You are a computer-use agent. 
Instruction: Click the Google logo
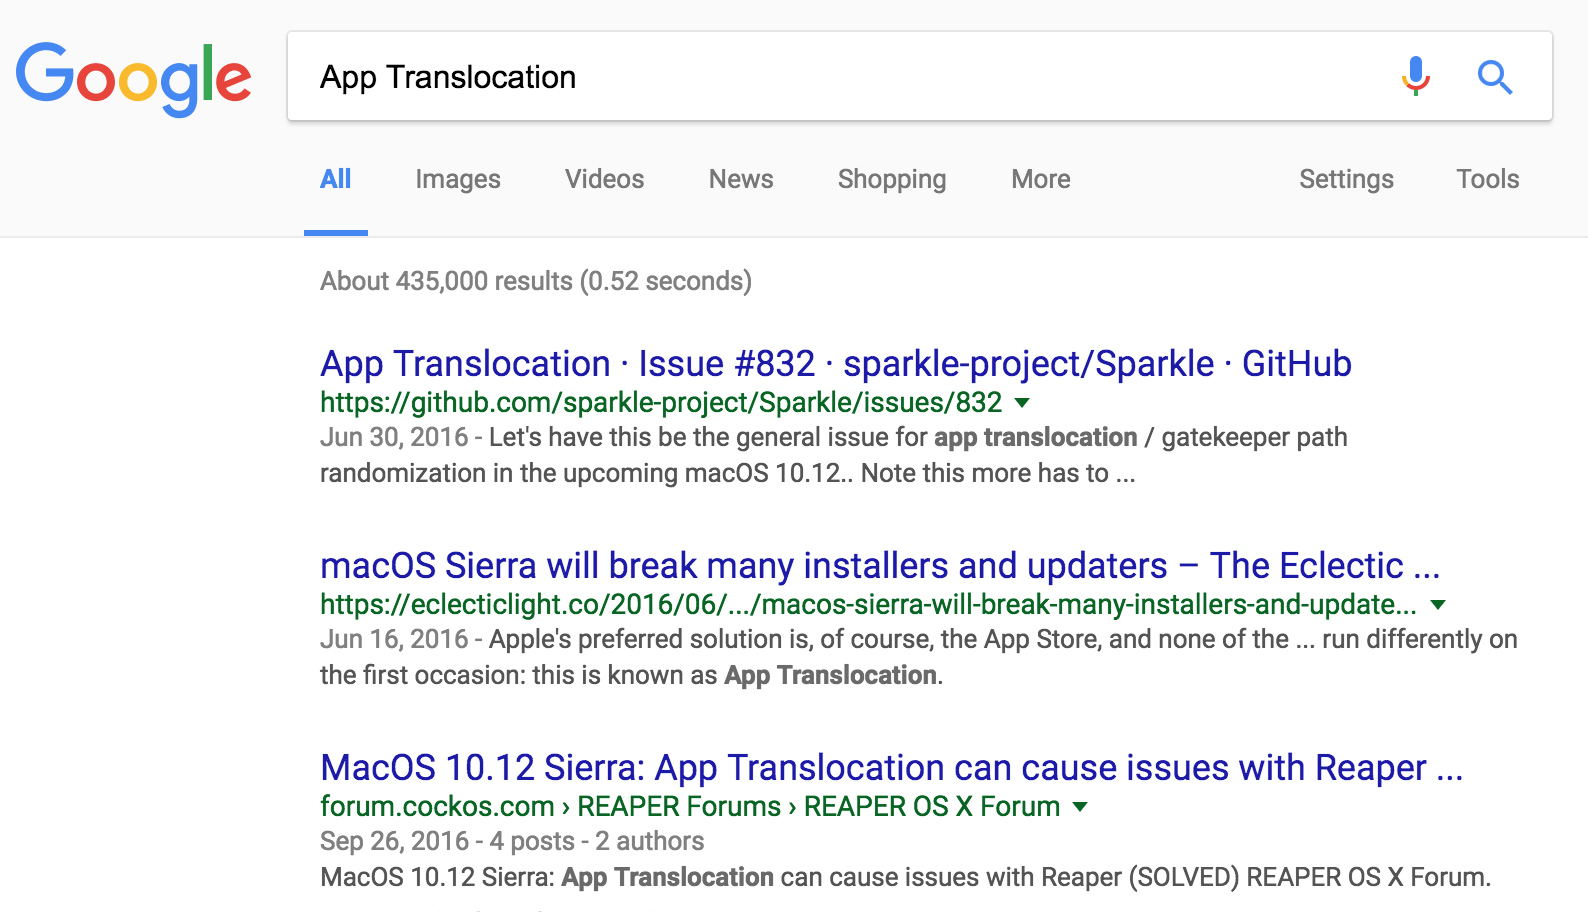(x=133, y=79)
